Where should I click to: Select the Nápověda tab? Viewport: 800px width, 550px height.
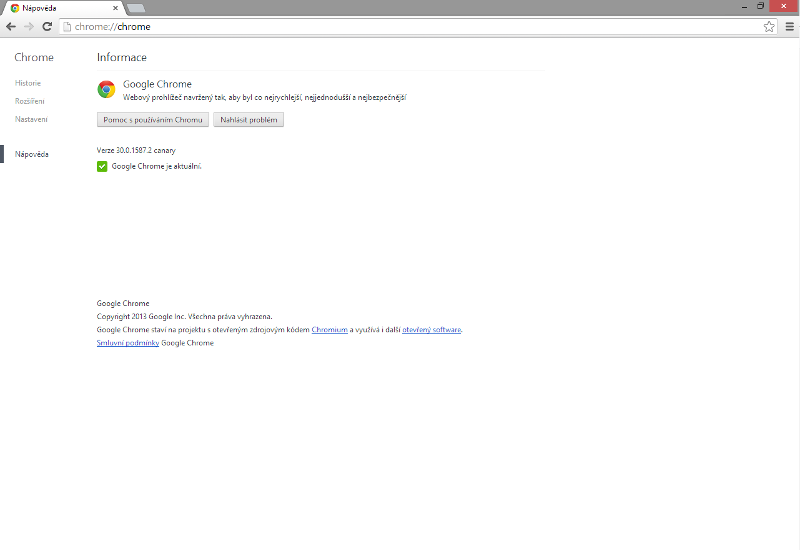[63, 8]
